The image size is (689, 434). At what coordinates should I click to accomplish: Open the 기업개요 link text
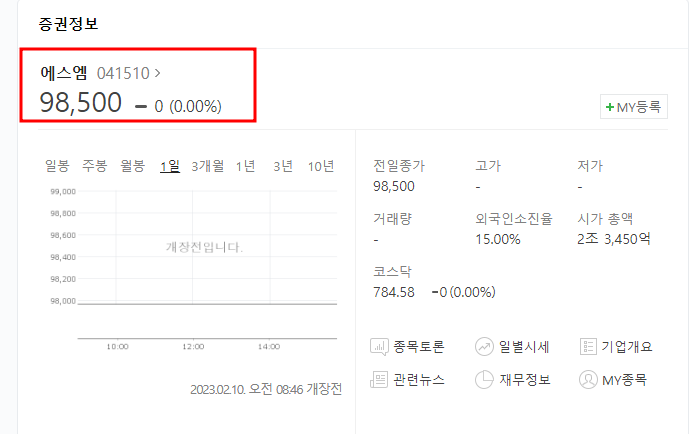627,347
